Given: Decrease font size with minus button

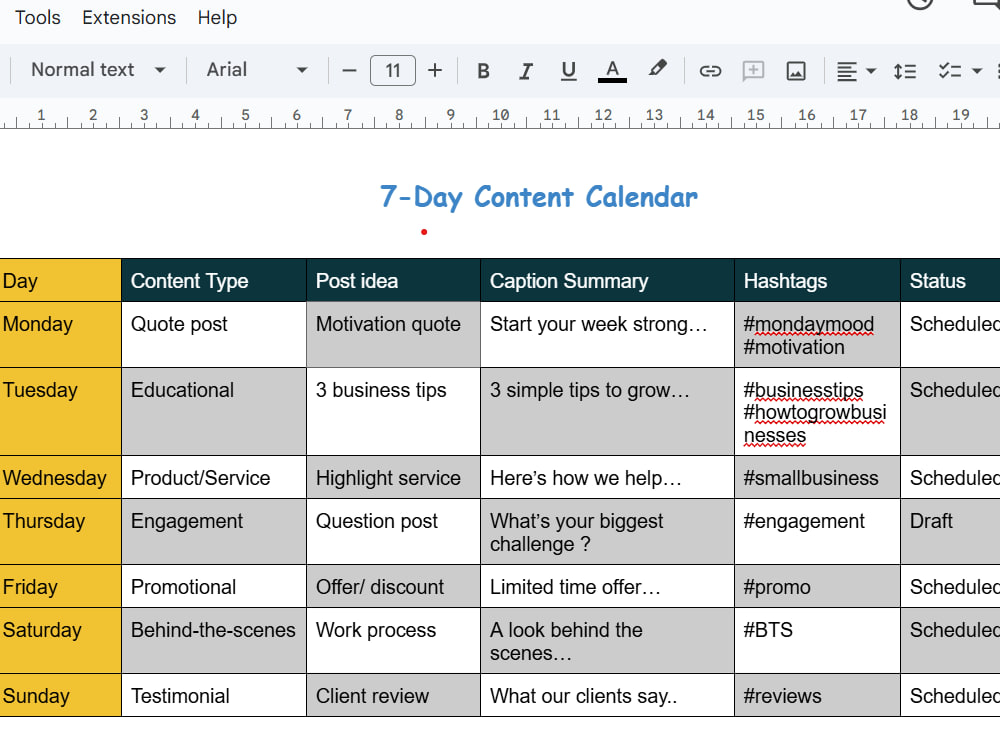Looking at the screenshot, I should pyautogui.click(x=349, y=70).
